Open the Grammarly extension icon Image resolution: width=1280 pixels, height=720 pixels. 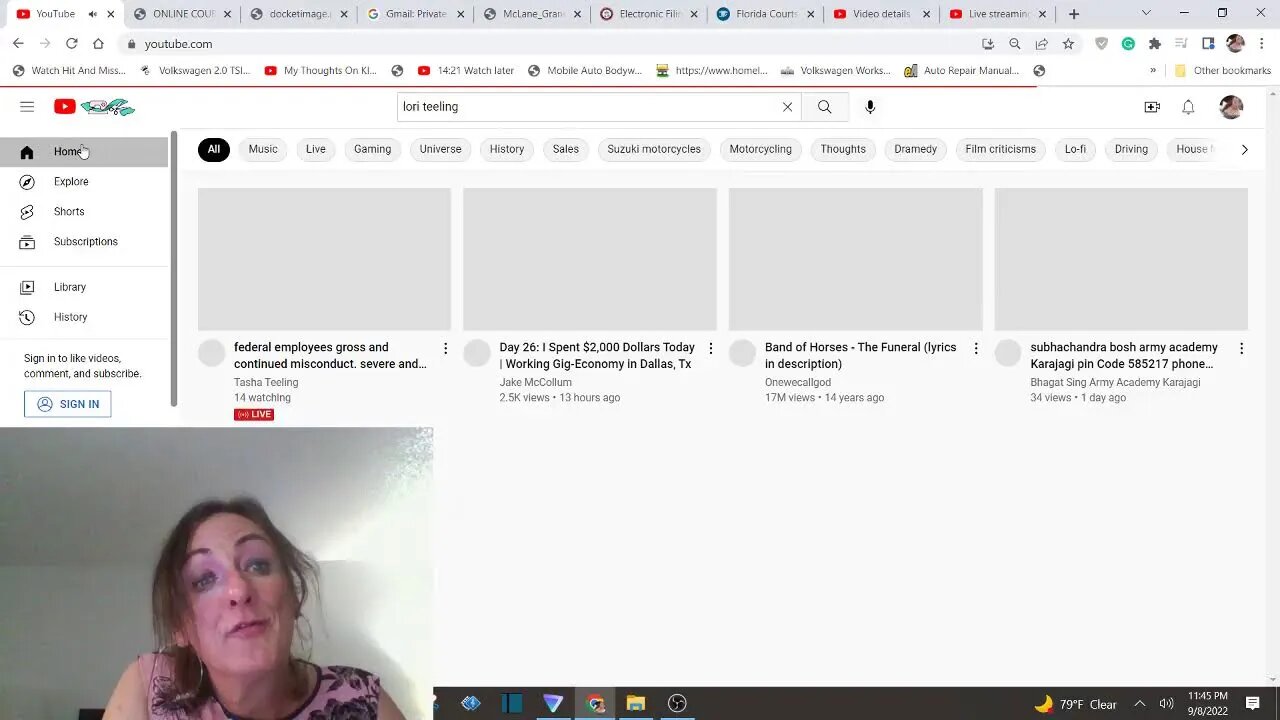pos(1128,44)
